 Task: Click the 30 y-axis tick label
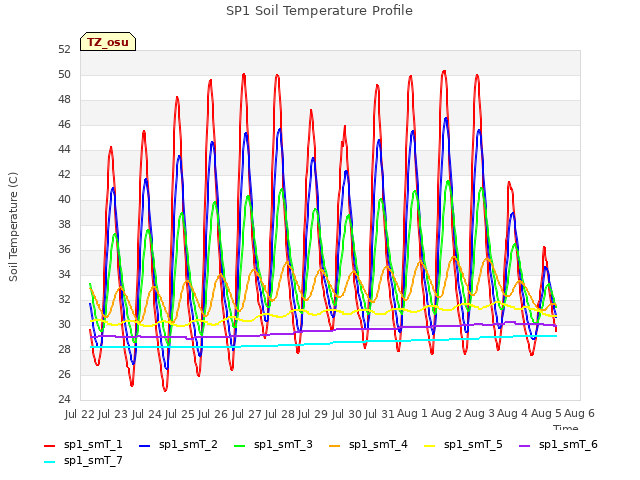pyautogui.click(x=64, y=324)
